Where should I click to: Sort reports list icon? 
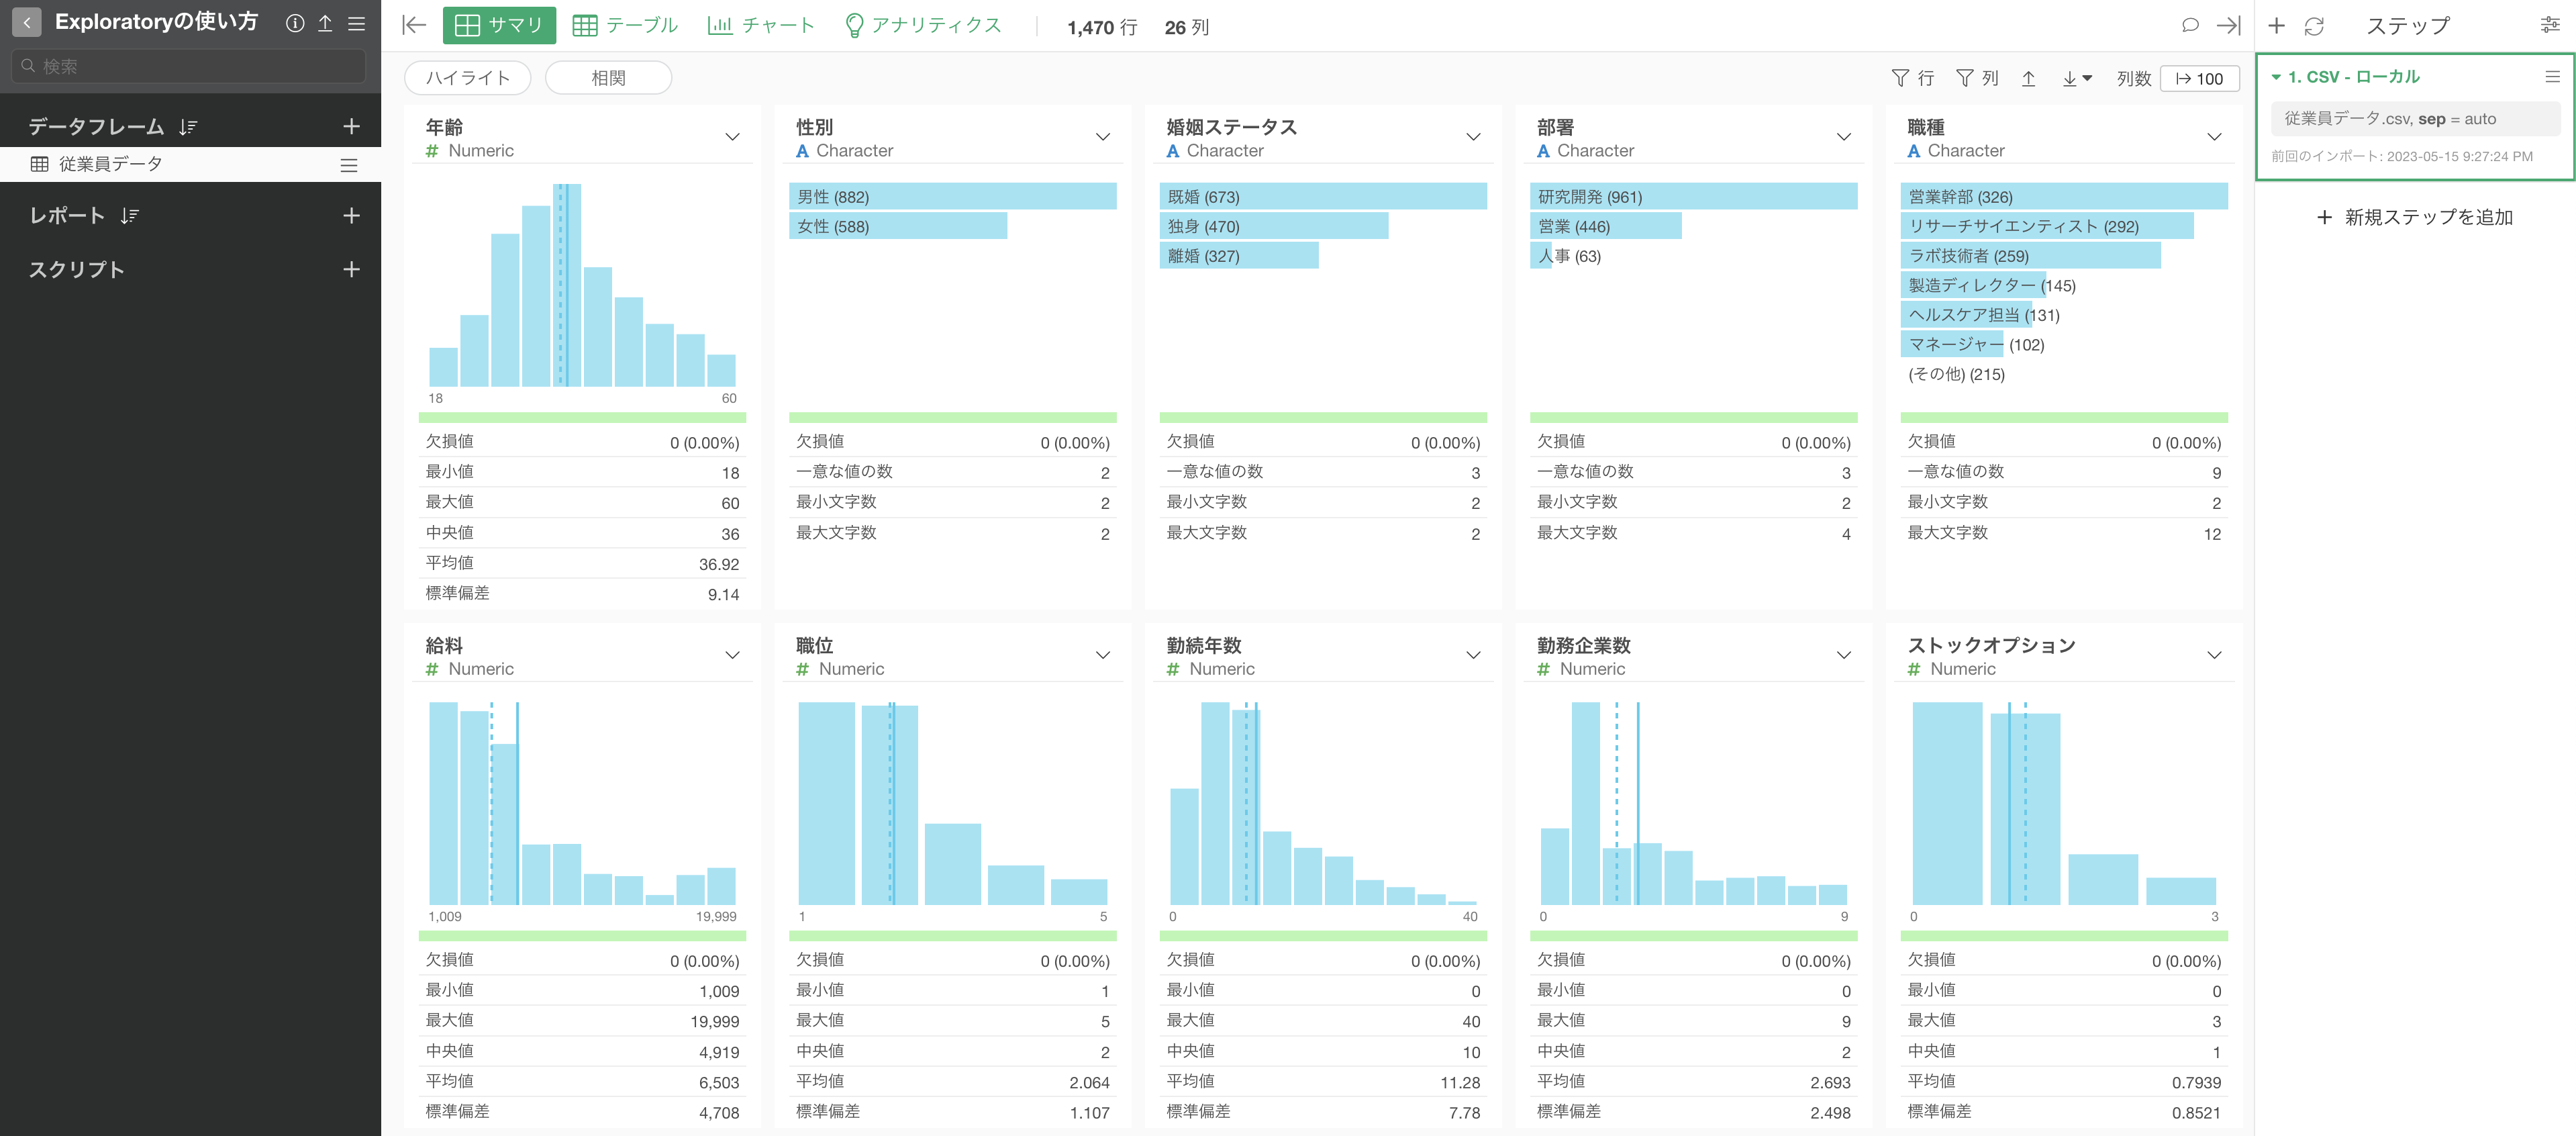130,216
